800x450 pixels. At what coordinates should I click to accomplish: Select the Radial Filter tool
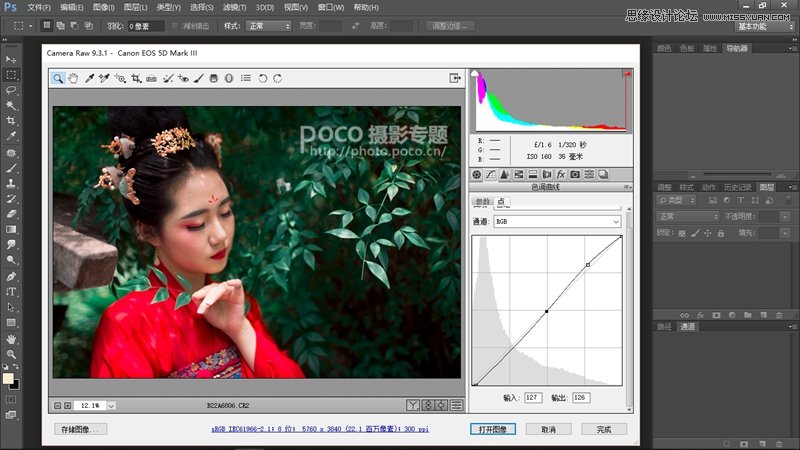click(229, 79)
